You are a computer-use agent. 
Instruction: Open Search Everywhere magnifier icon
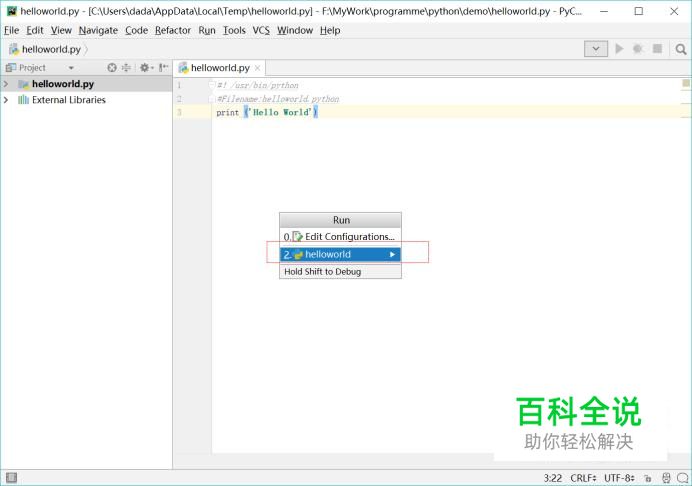[681, 49]
